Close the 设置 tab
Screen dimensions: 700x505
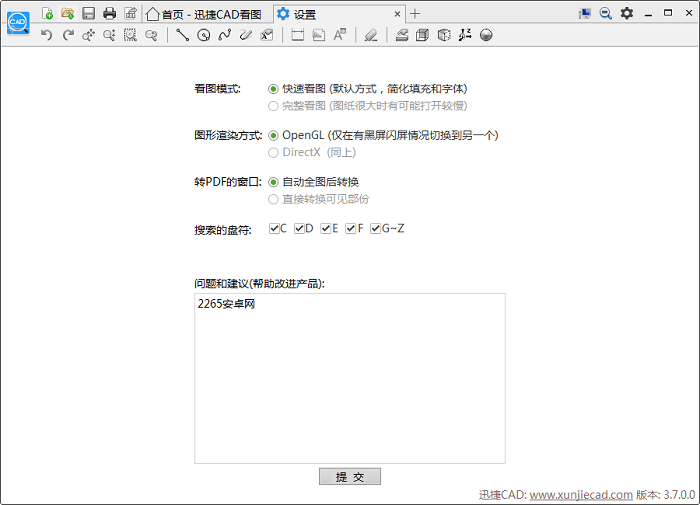pos(398,14)
